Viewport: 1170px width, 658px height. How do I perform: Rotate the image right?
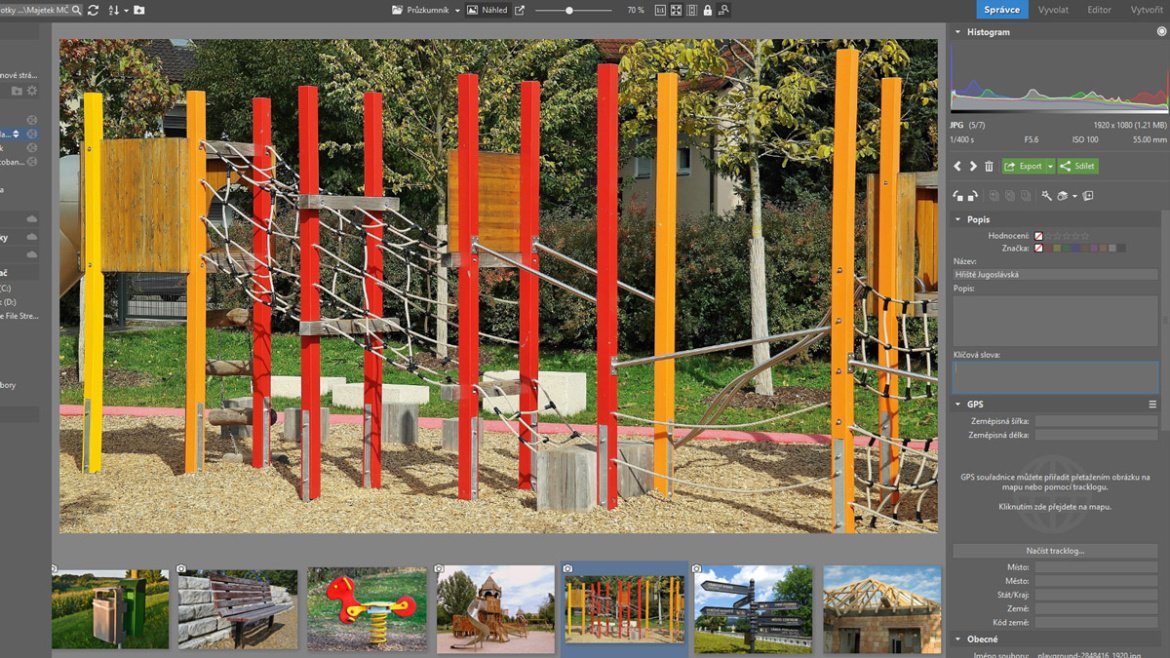pos(973,196)
